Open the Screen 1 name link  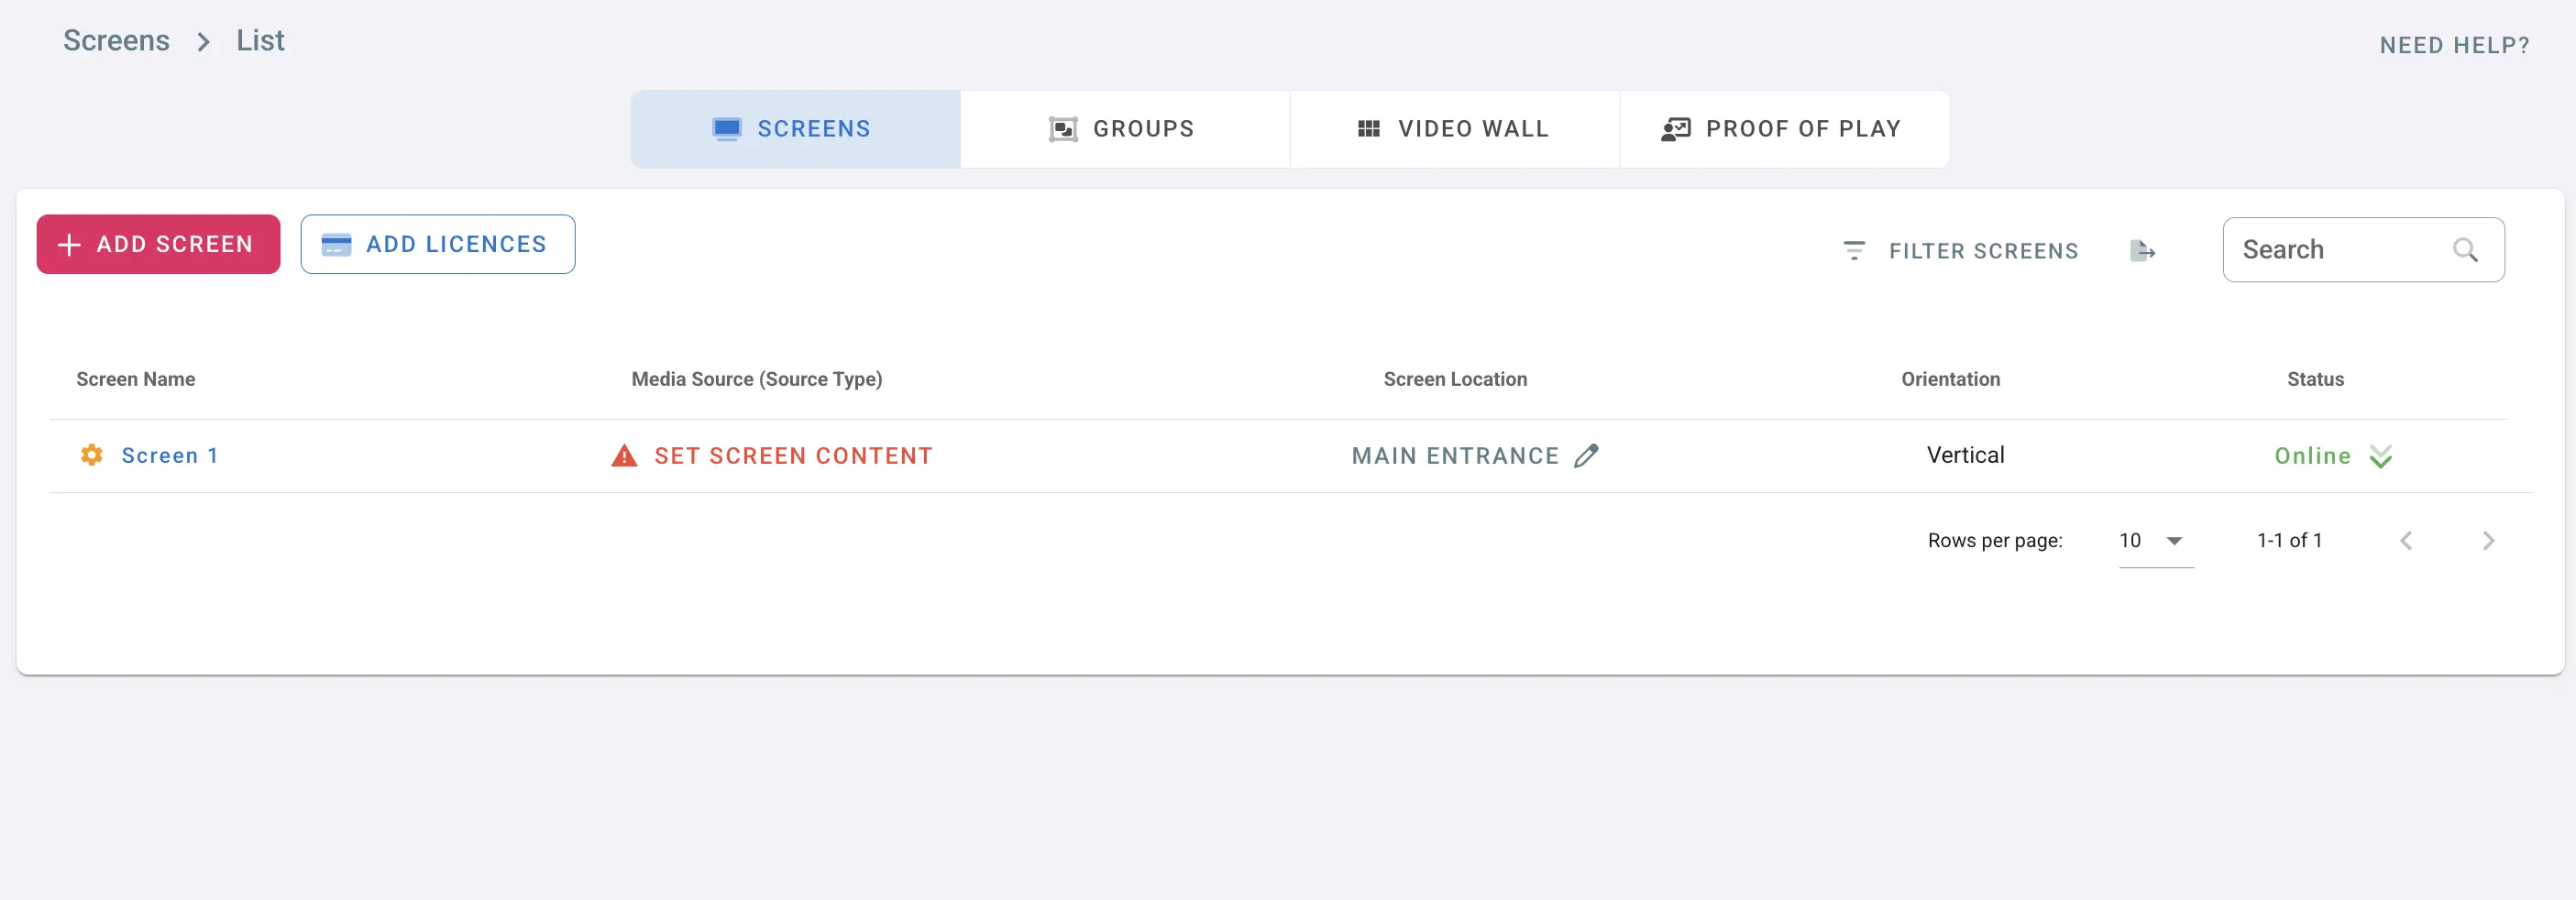pos(170,456)
